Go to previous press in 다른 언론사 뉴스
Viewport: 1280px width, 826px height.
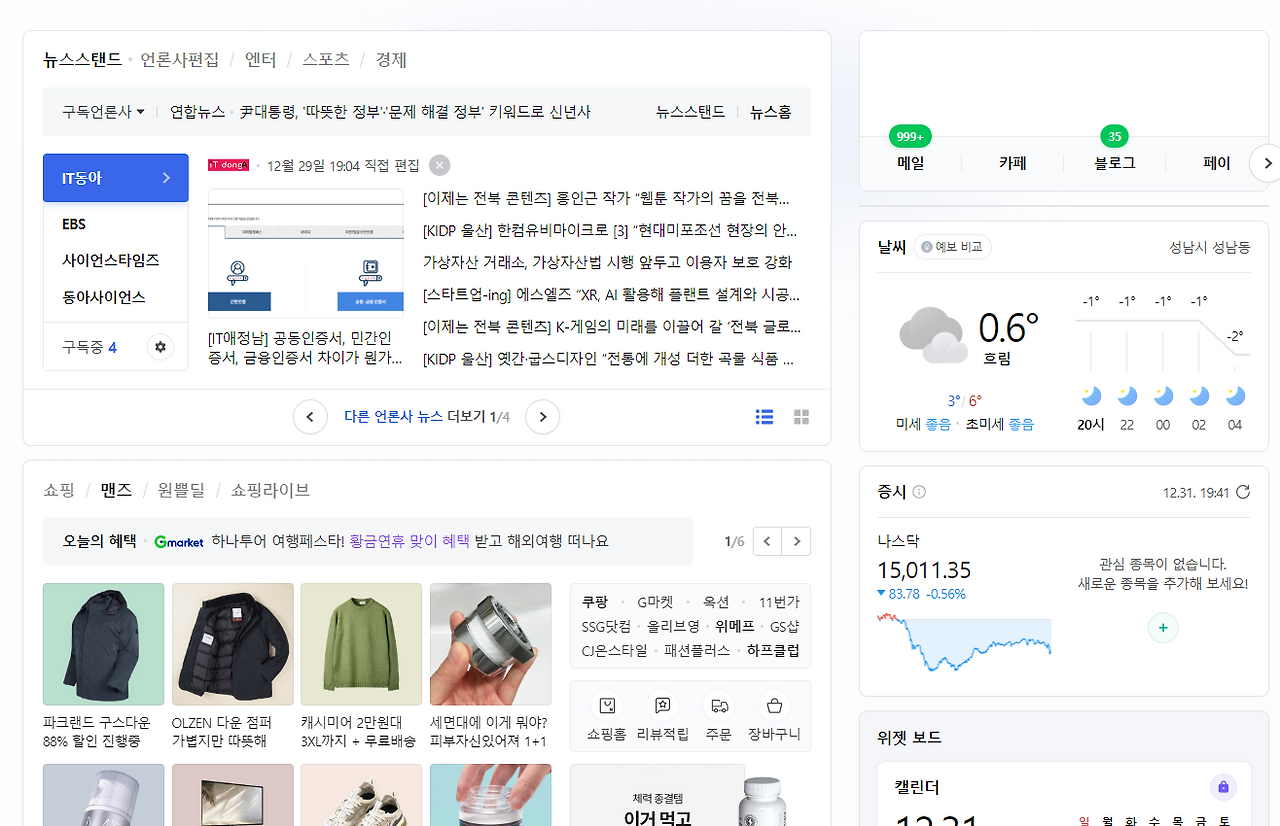310,417
